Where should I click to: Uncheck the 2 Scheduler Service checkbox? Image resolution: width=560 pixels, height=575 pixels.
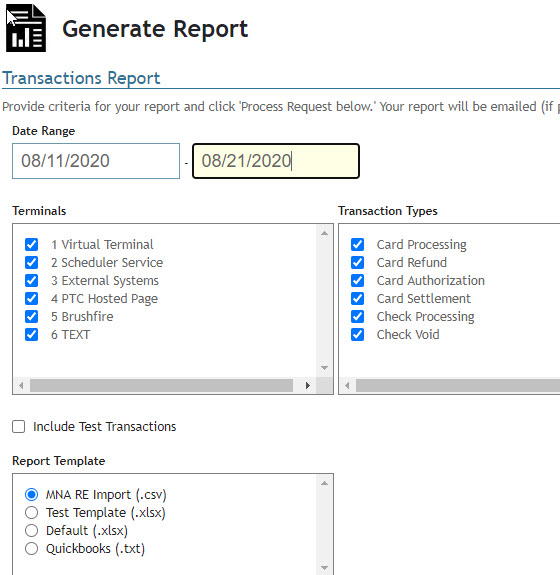32,262
